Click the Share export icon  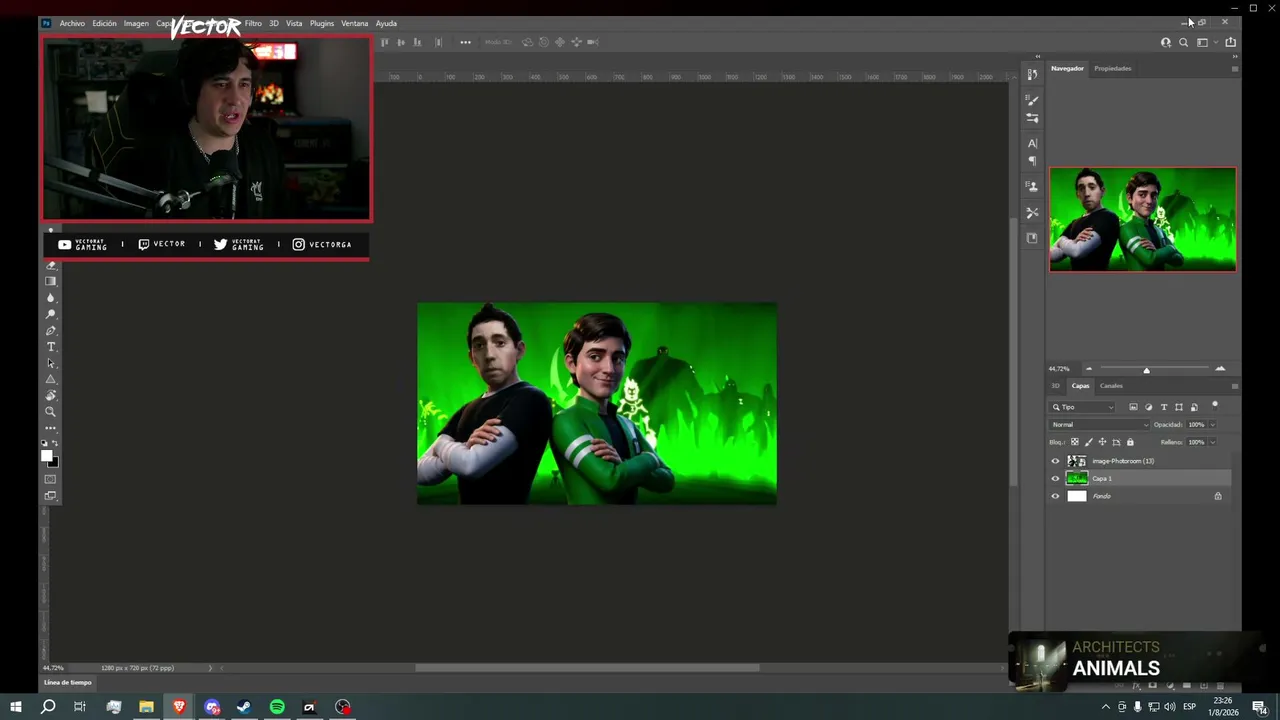point(1230,42)
